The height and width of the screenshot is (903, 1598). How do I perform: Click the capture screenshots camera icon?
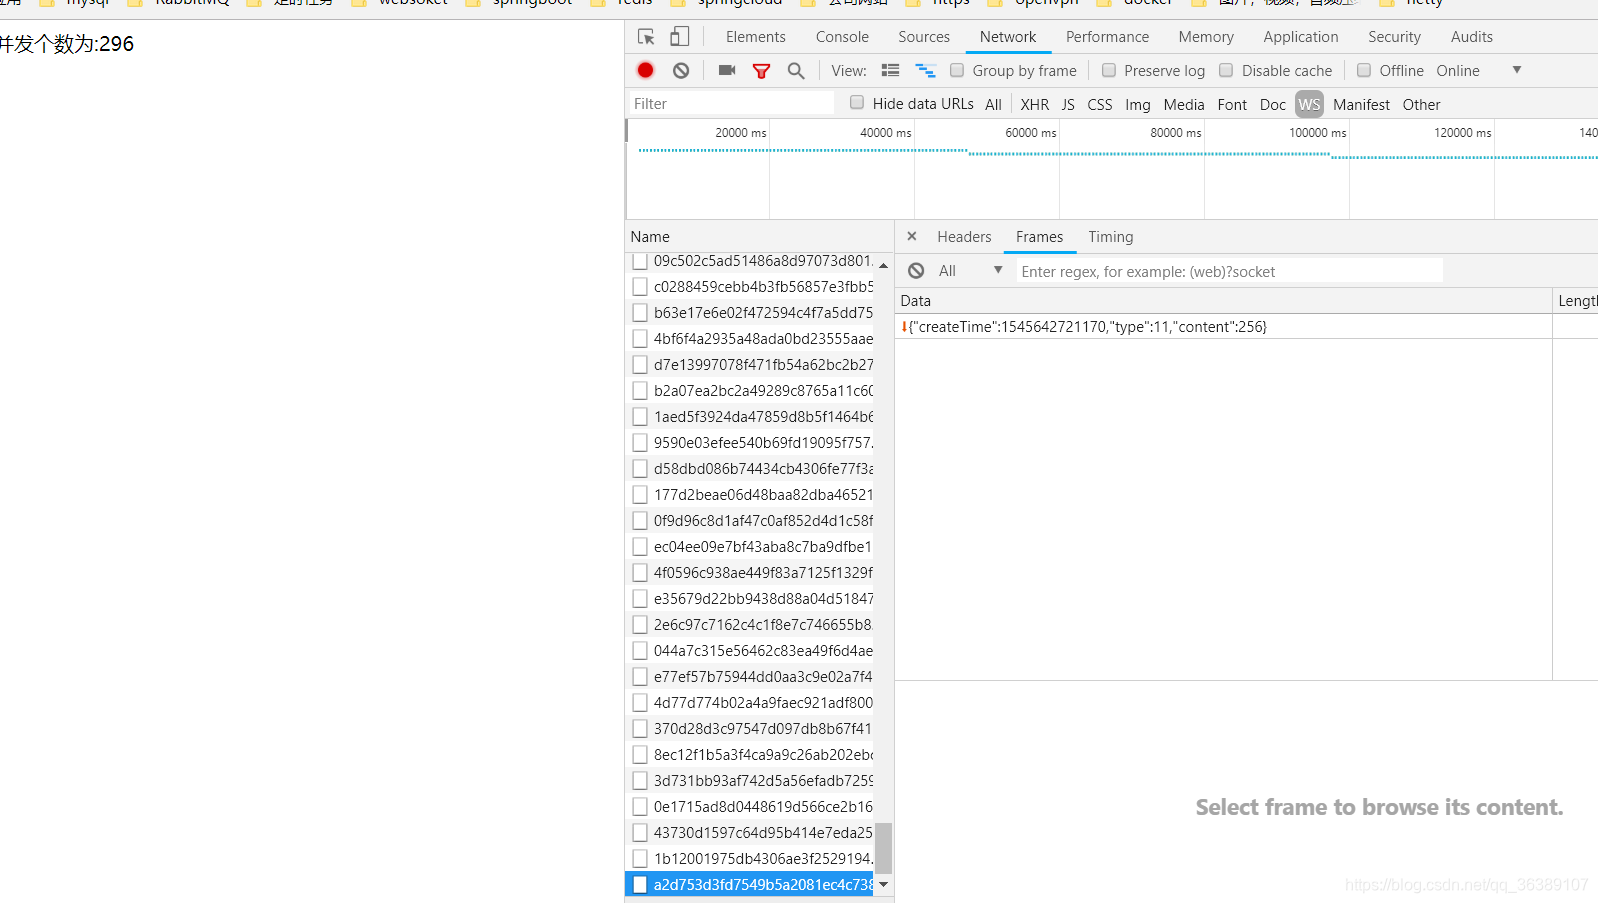click(x=727, y=70)
